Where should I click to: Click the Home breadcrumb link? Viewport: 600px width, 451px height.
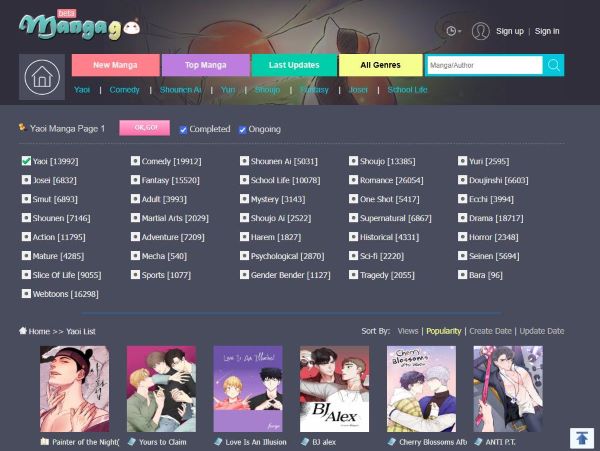pos(39,331)
